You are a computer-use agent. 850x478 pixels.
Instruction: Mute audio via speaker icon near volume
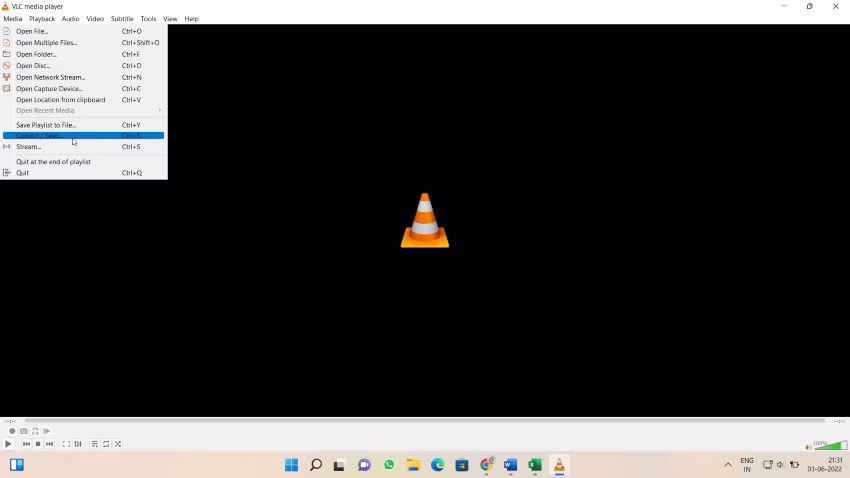(808, 447)
